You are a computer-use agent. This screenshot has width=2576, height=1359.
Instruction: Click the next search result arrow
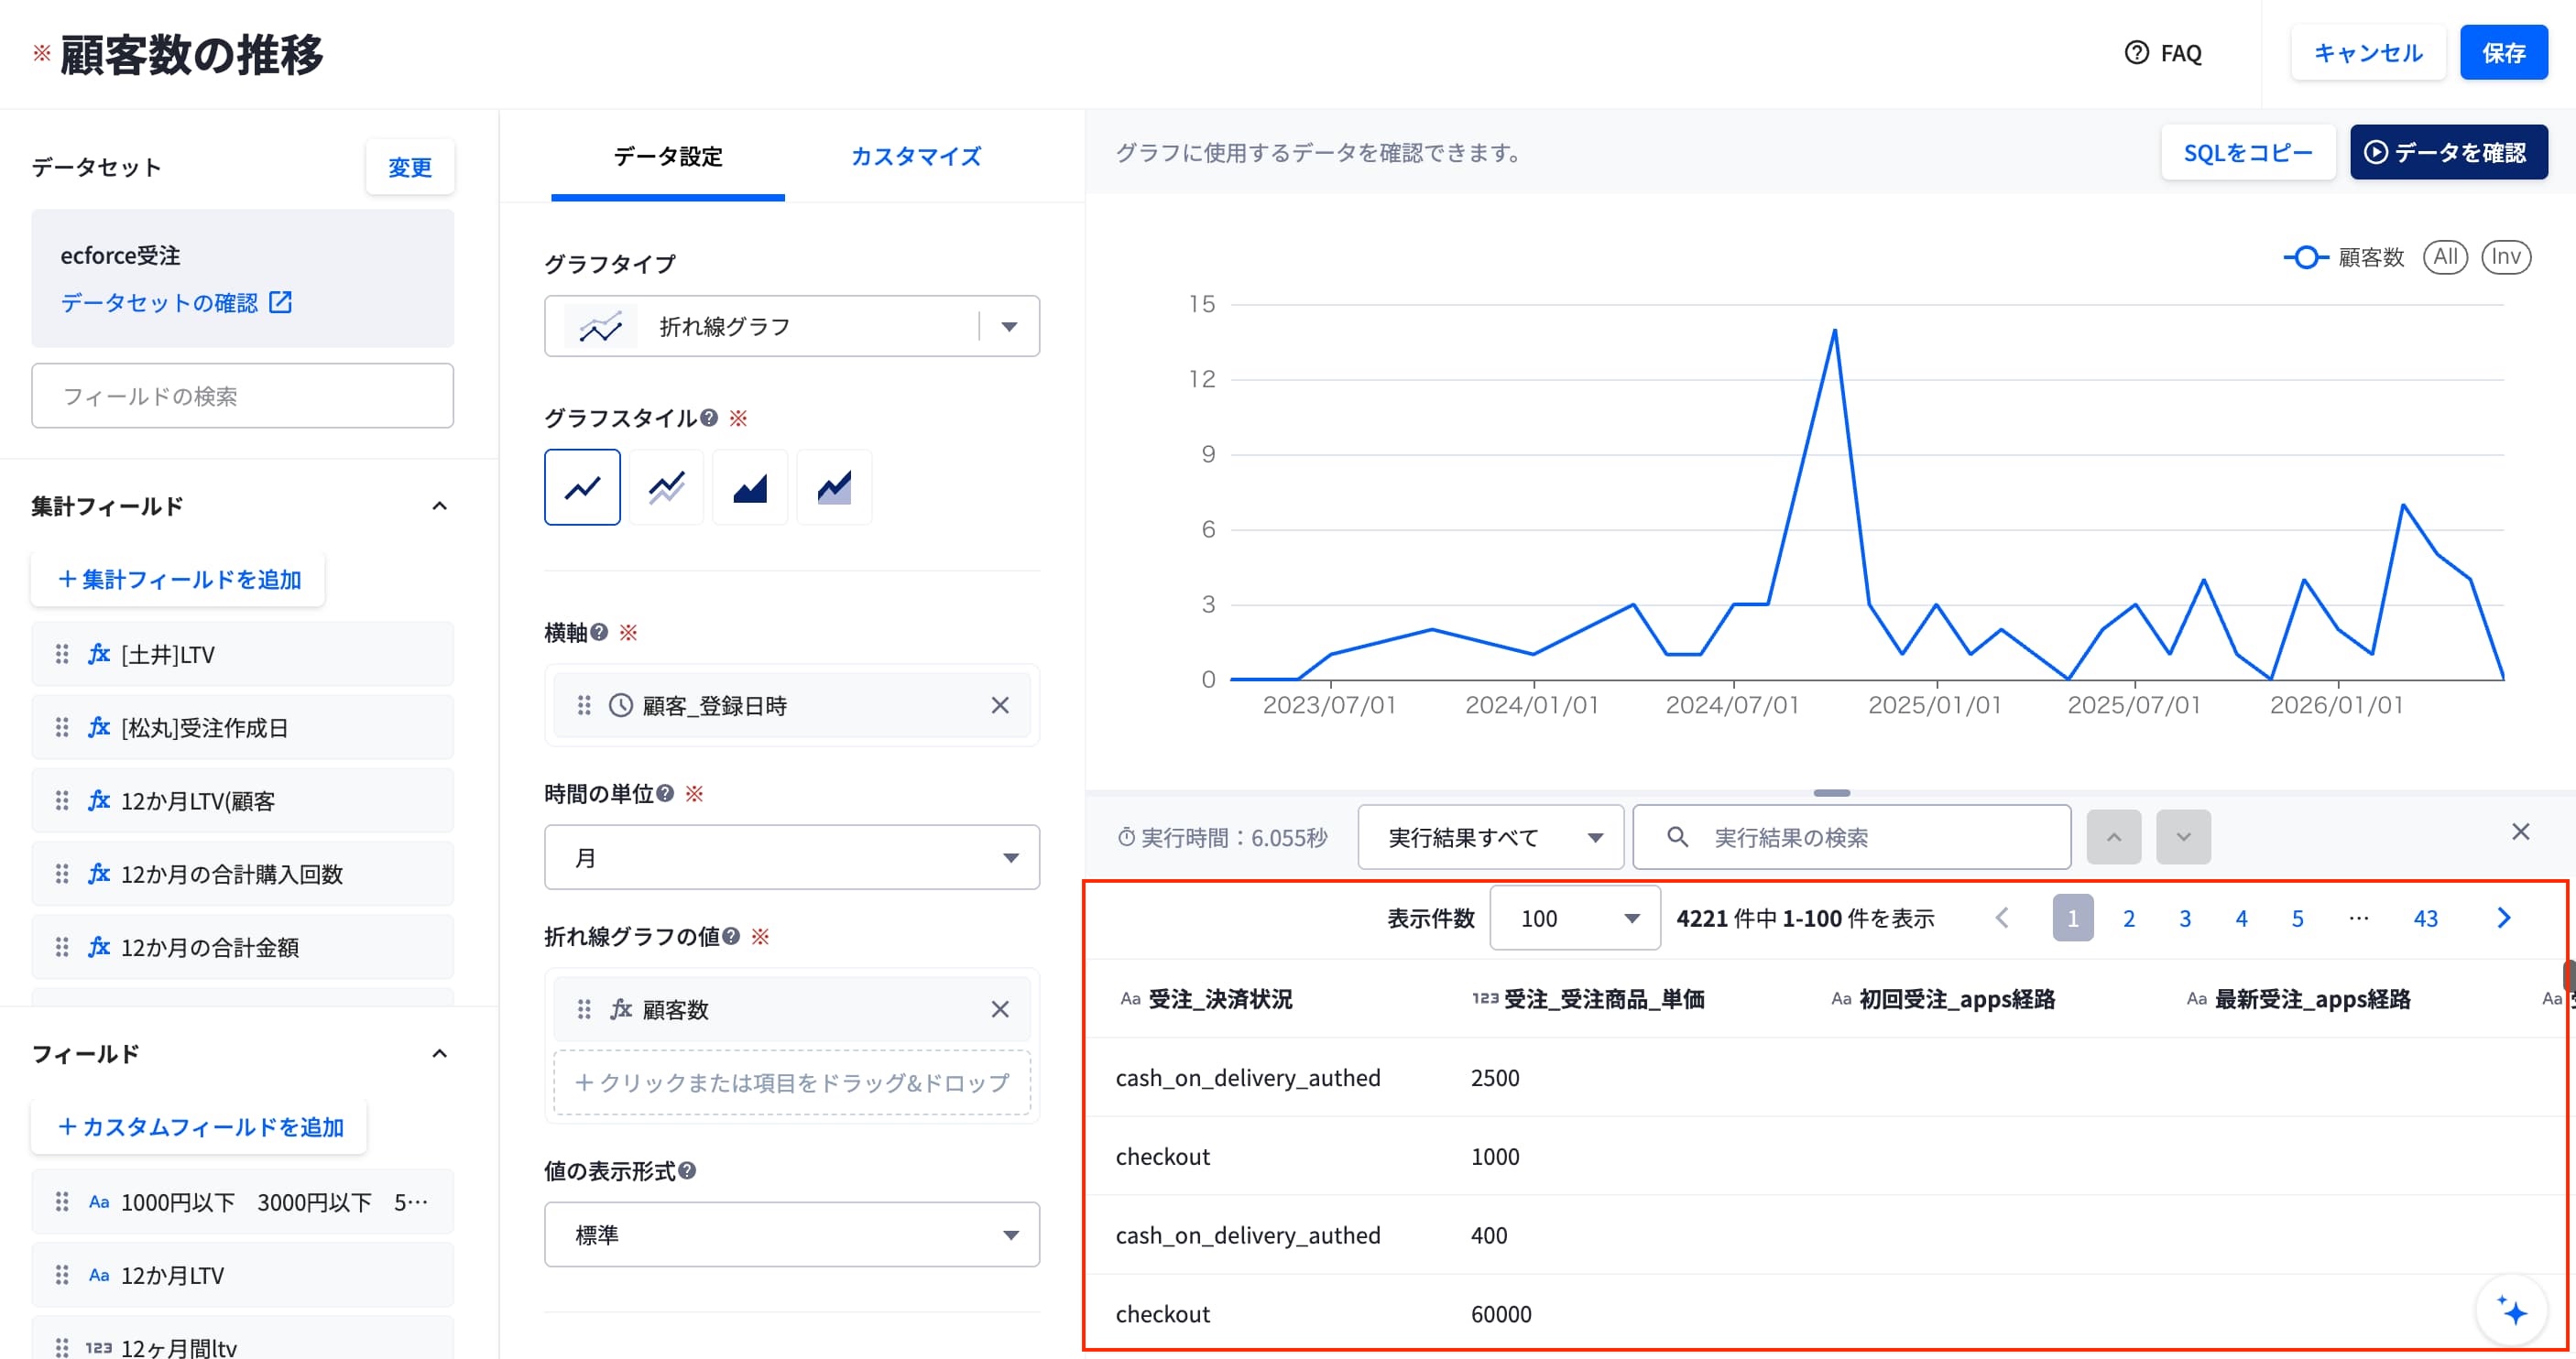2183,837
